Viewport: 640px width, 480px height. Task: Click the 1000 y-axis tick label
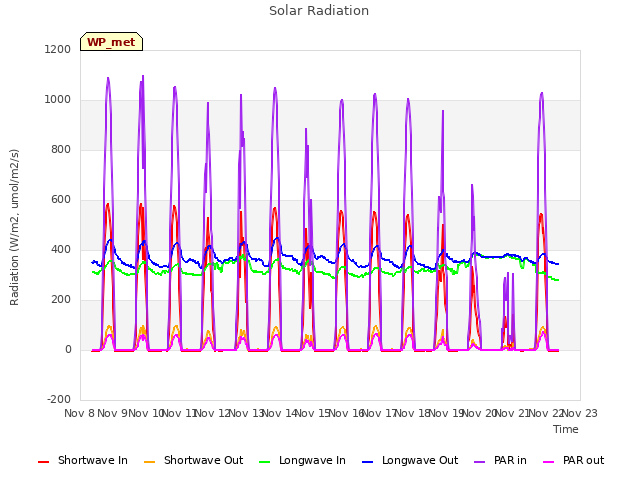(x=58, y=100)
